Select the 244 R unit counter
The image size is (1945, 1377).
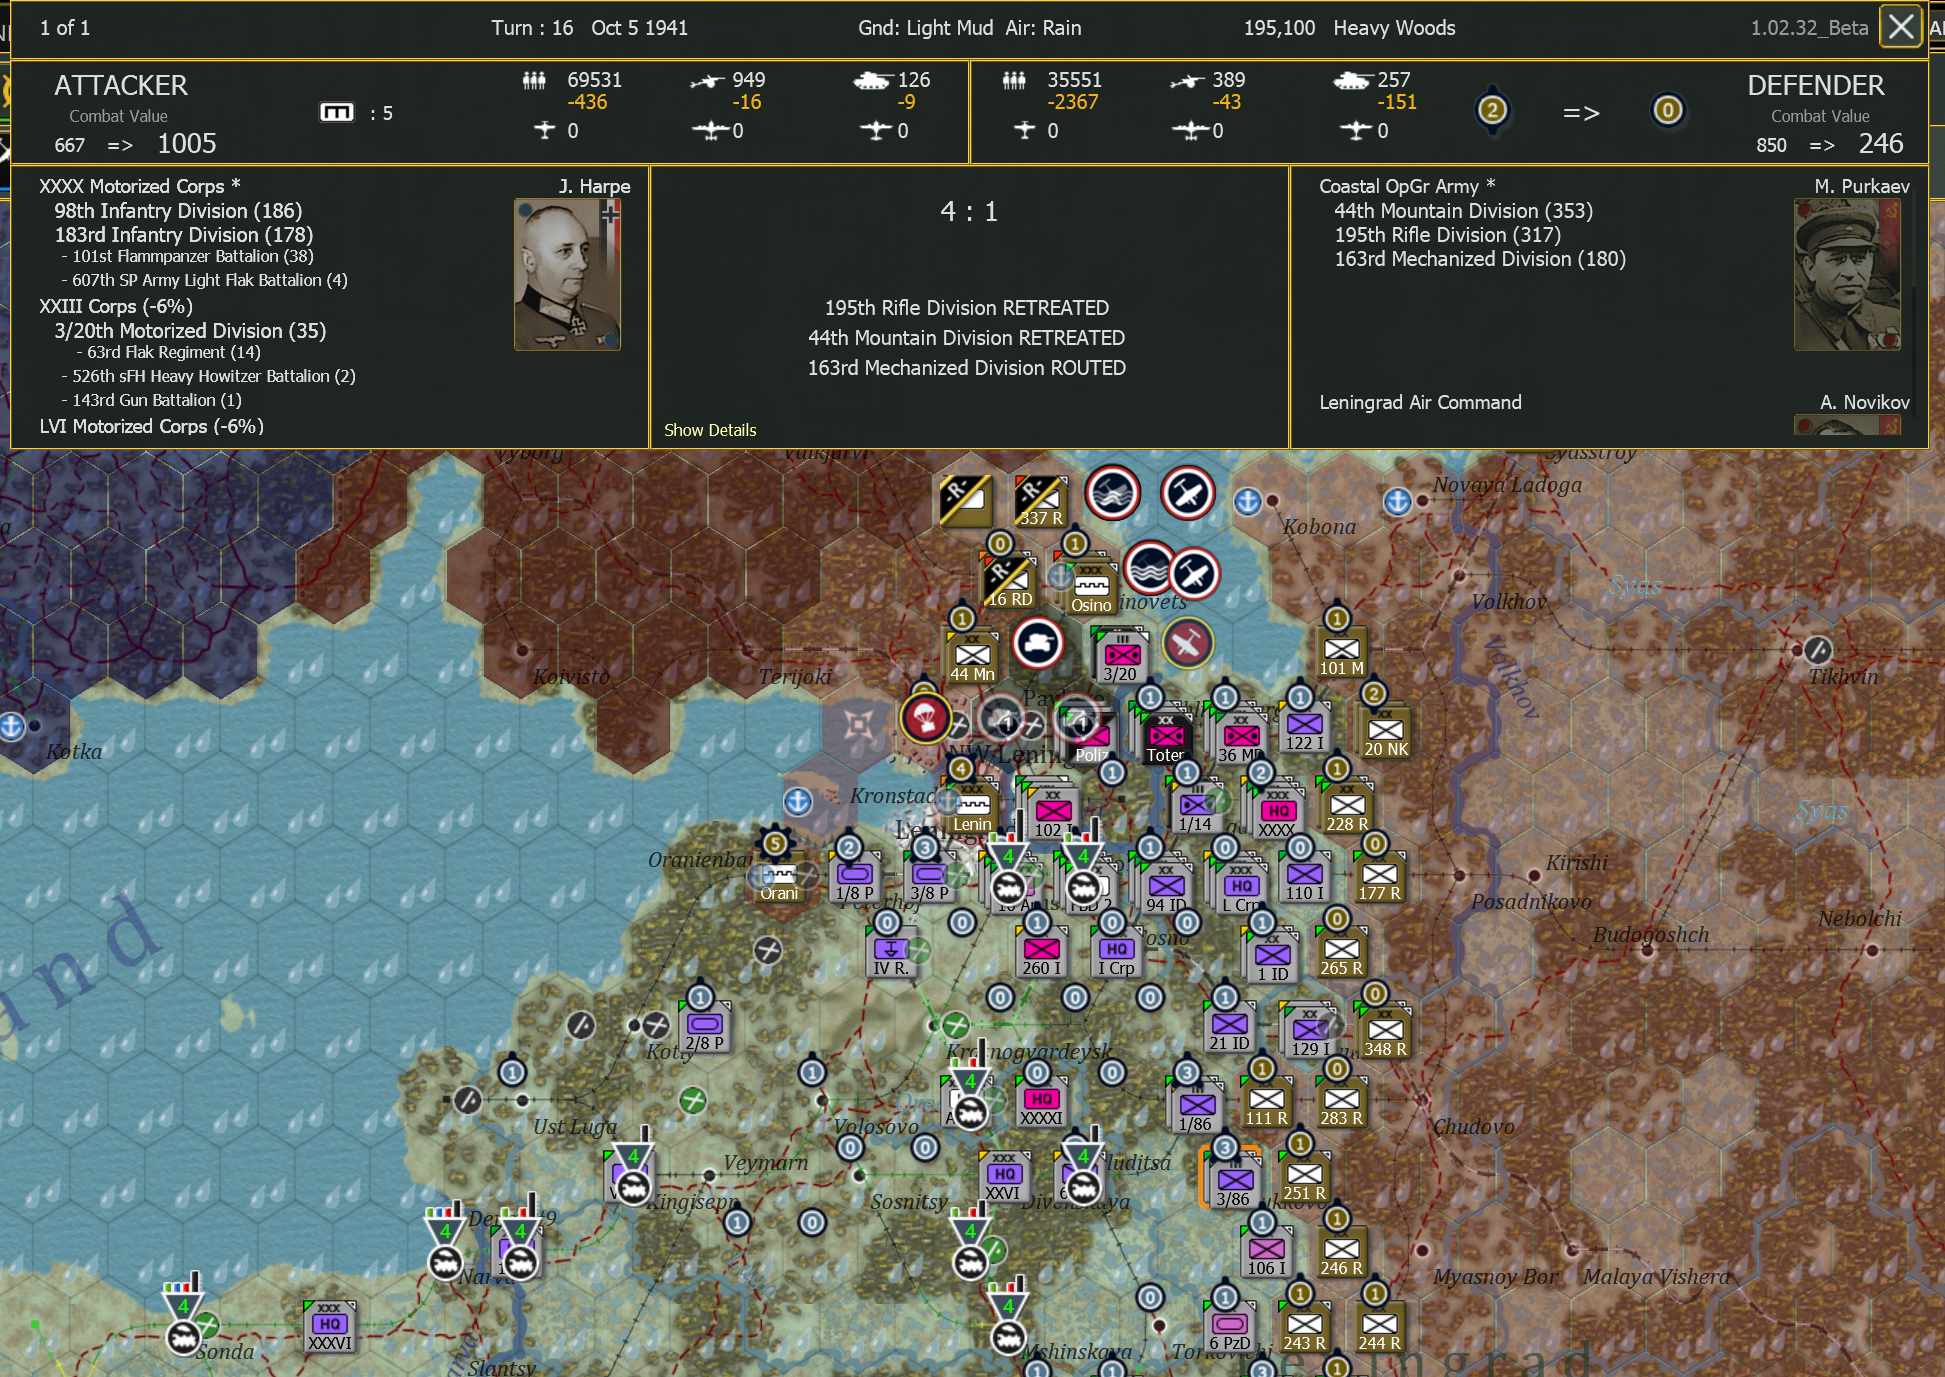[x=1379, y=1327]
